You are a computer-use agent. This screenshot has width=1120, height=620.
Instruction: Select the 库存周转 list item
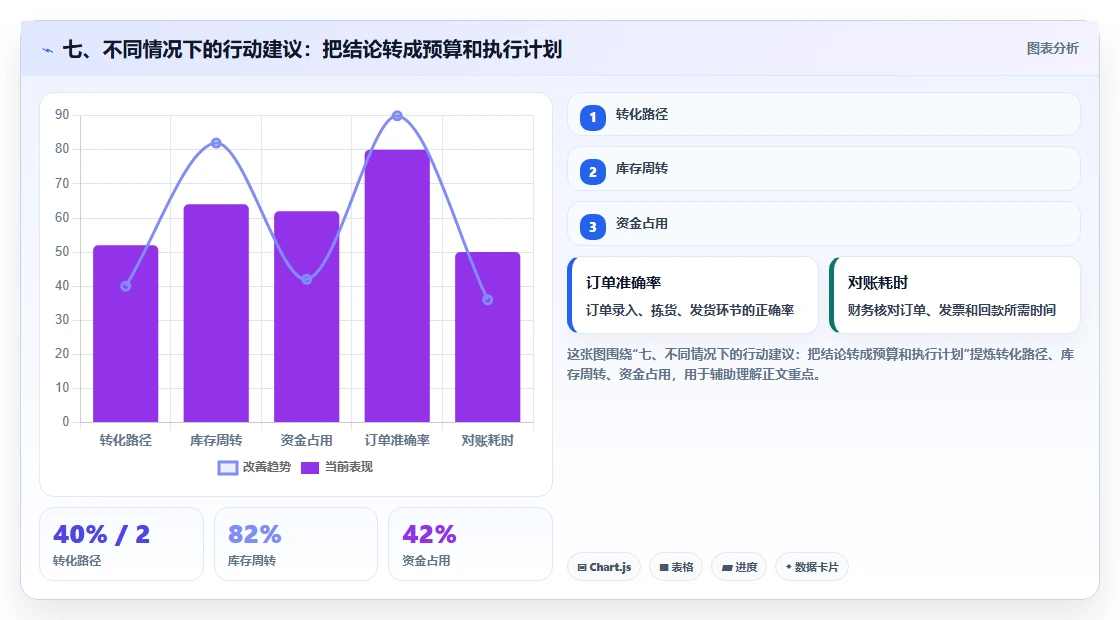(x=824, y=169)
